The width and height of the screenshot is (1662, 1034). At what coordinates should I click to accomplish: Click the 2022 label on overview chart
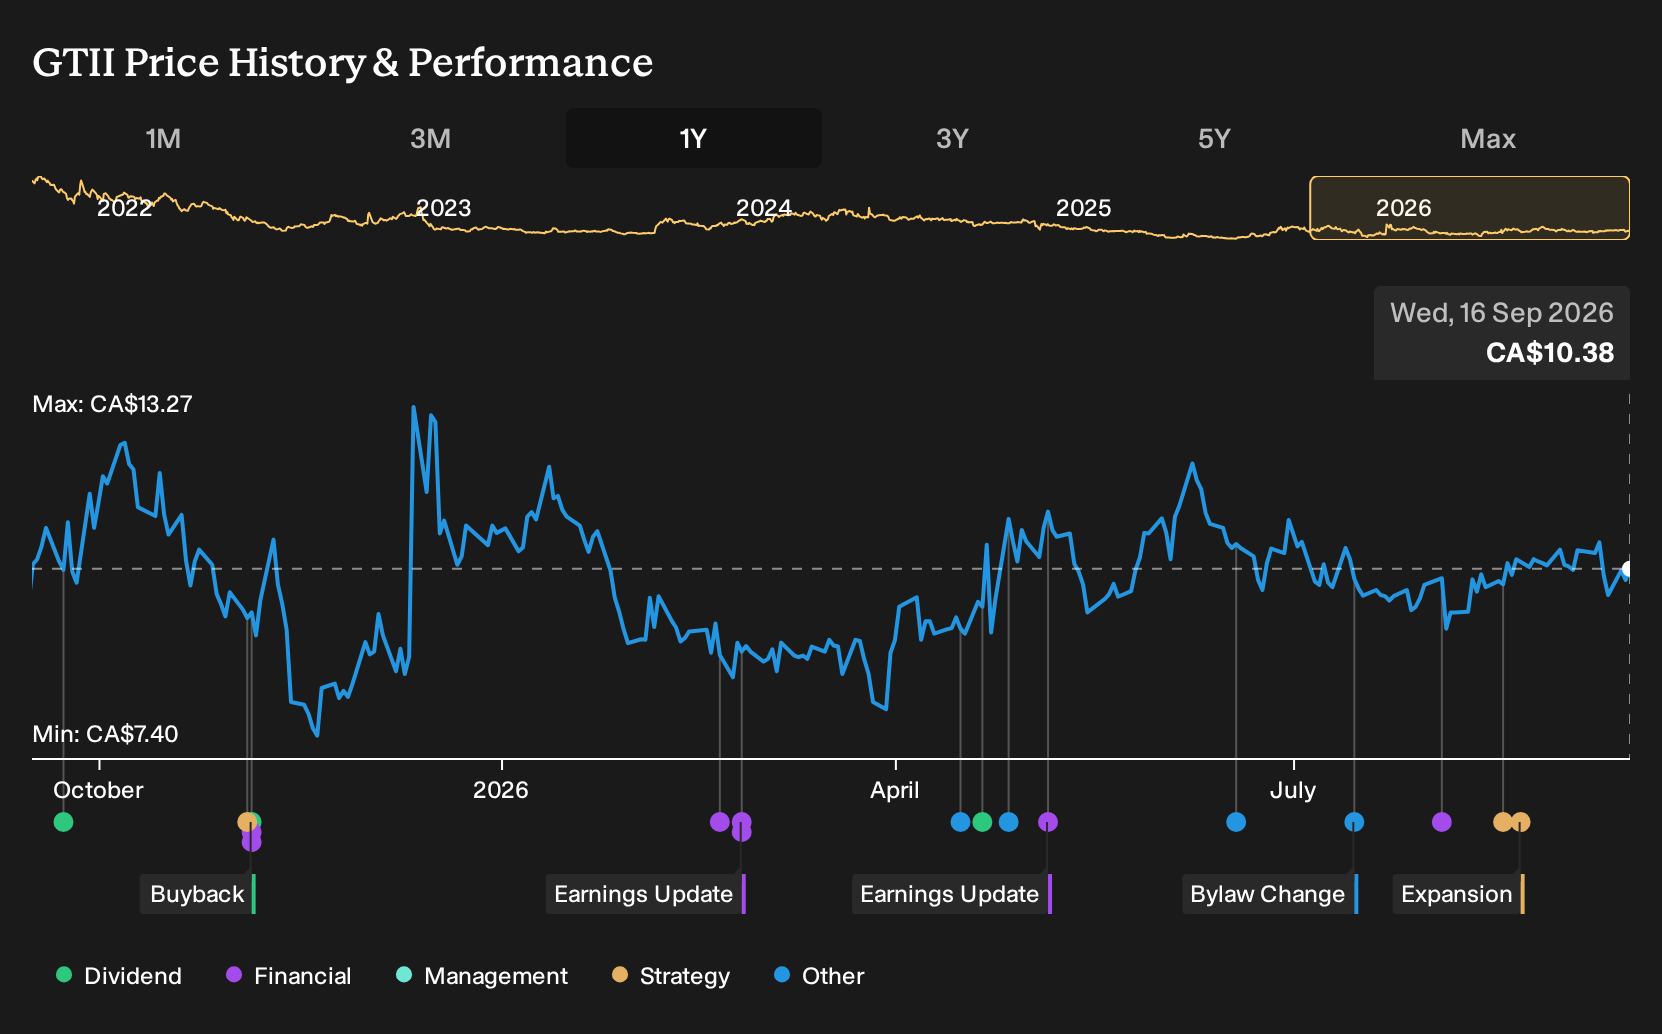pos(125,208)
